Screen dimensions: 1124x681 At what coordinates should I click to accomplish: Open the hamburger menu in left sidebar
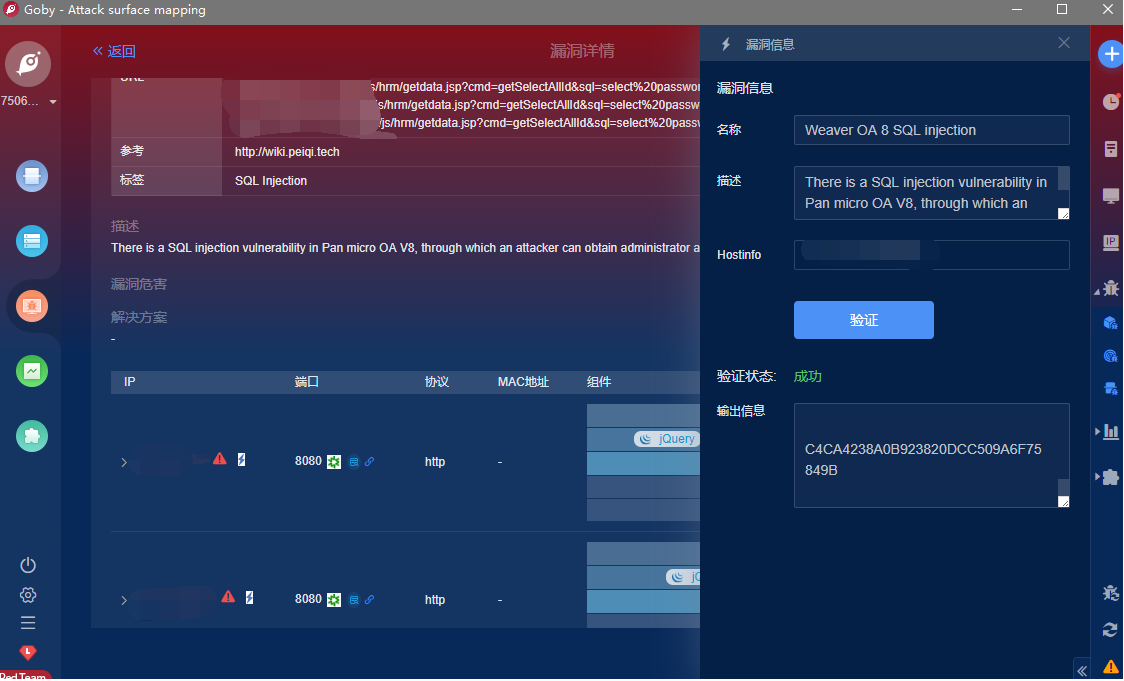(28, 623)
